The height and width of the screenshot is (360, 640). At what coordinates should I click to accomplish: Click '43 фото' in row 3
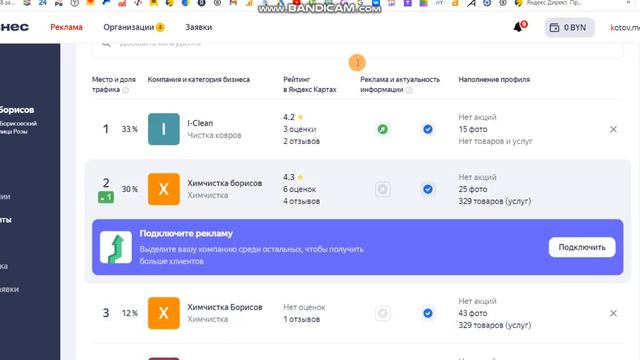coord(473,313)
